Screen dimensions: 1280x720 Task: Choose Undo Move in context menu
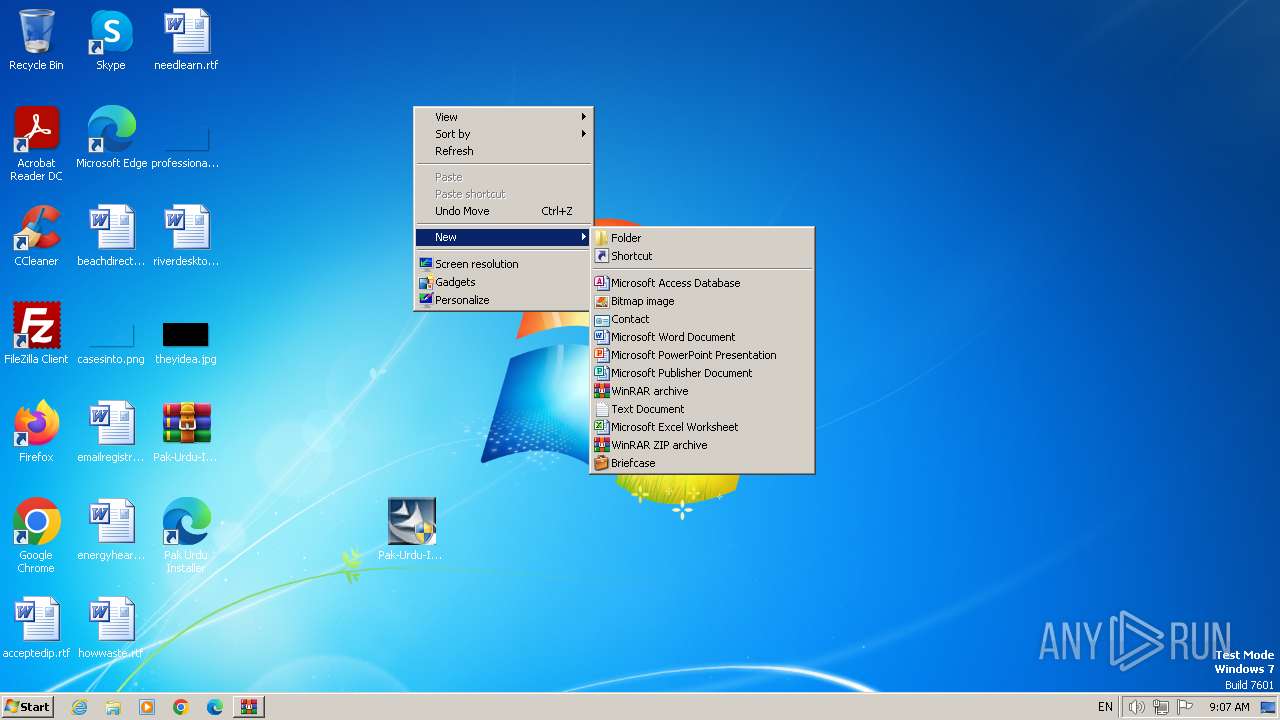(x=504, y=211)
